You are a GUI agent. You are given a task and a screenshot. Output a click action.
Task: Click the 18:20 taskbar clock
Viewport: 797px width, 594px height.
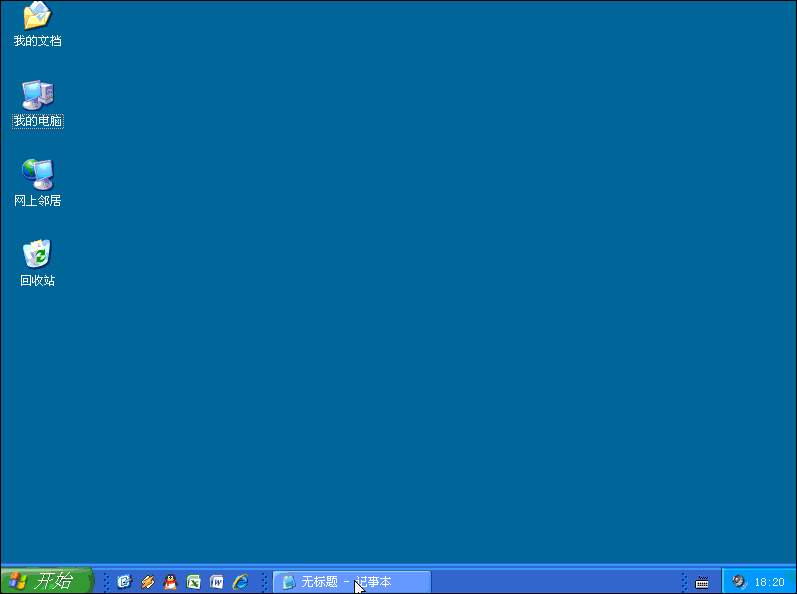tap(770, 582)
